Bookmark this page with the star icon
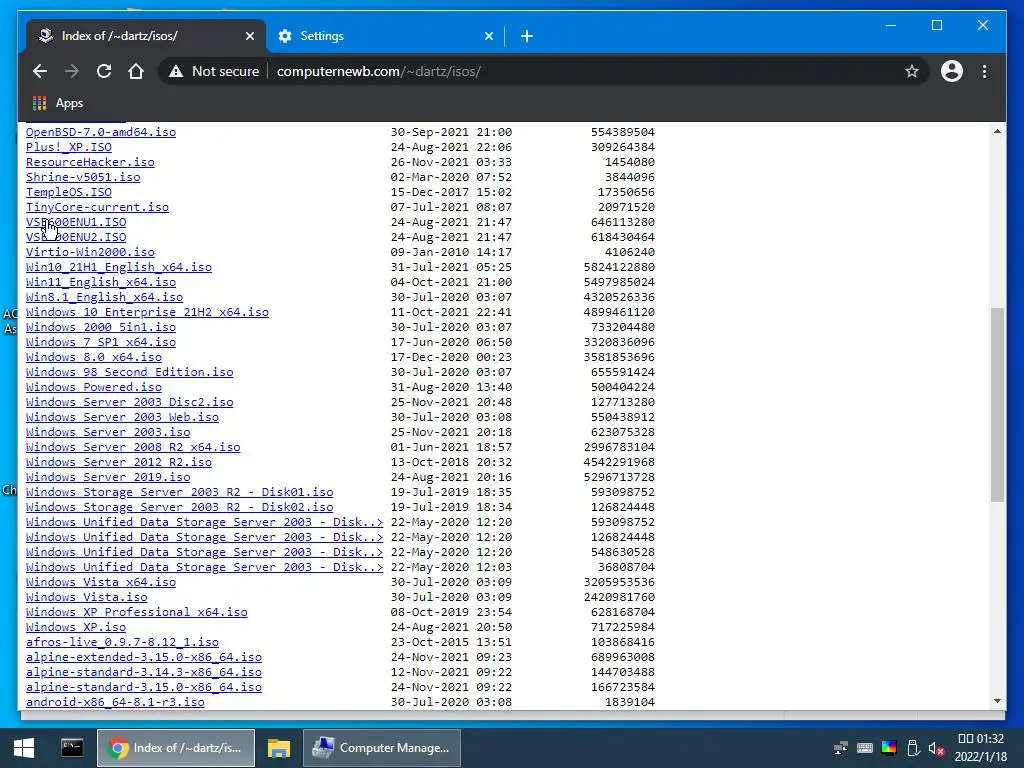Viewport: 1024px width, 768px height. pos(912,71)
